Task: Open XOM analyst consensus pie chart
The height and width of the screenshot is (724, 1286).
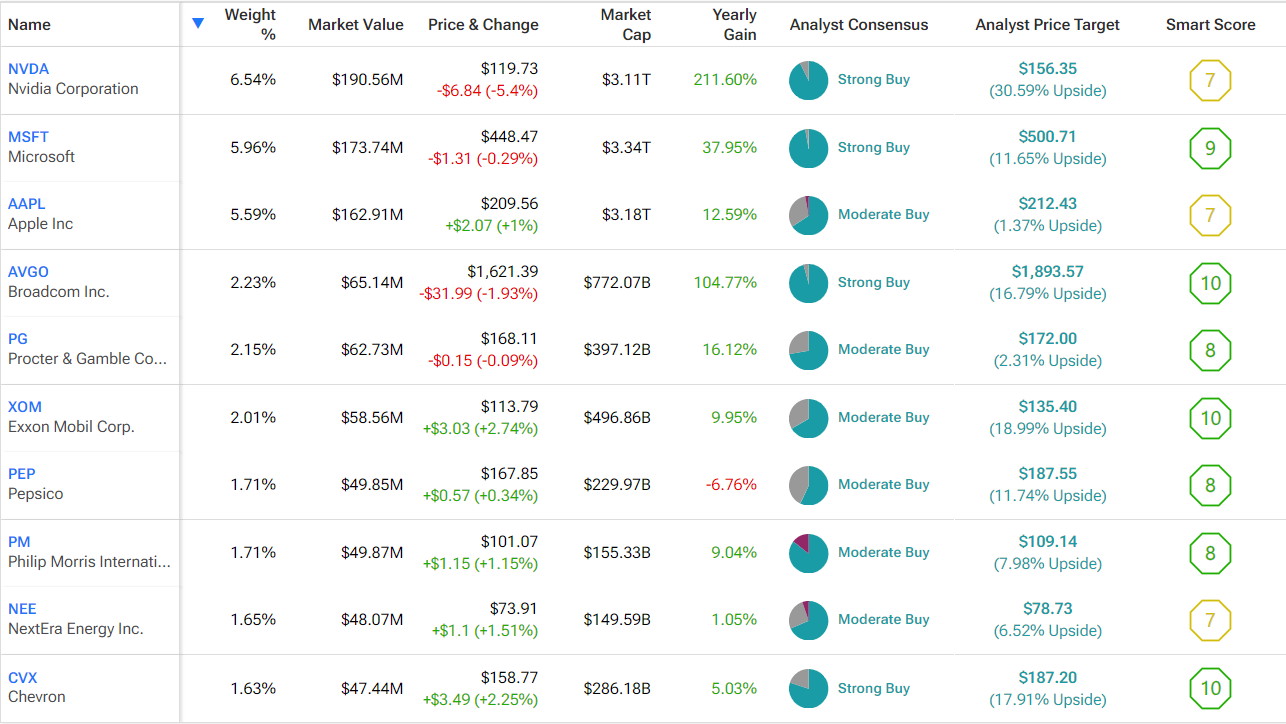Action: (x=808, y=418)
